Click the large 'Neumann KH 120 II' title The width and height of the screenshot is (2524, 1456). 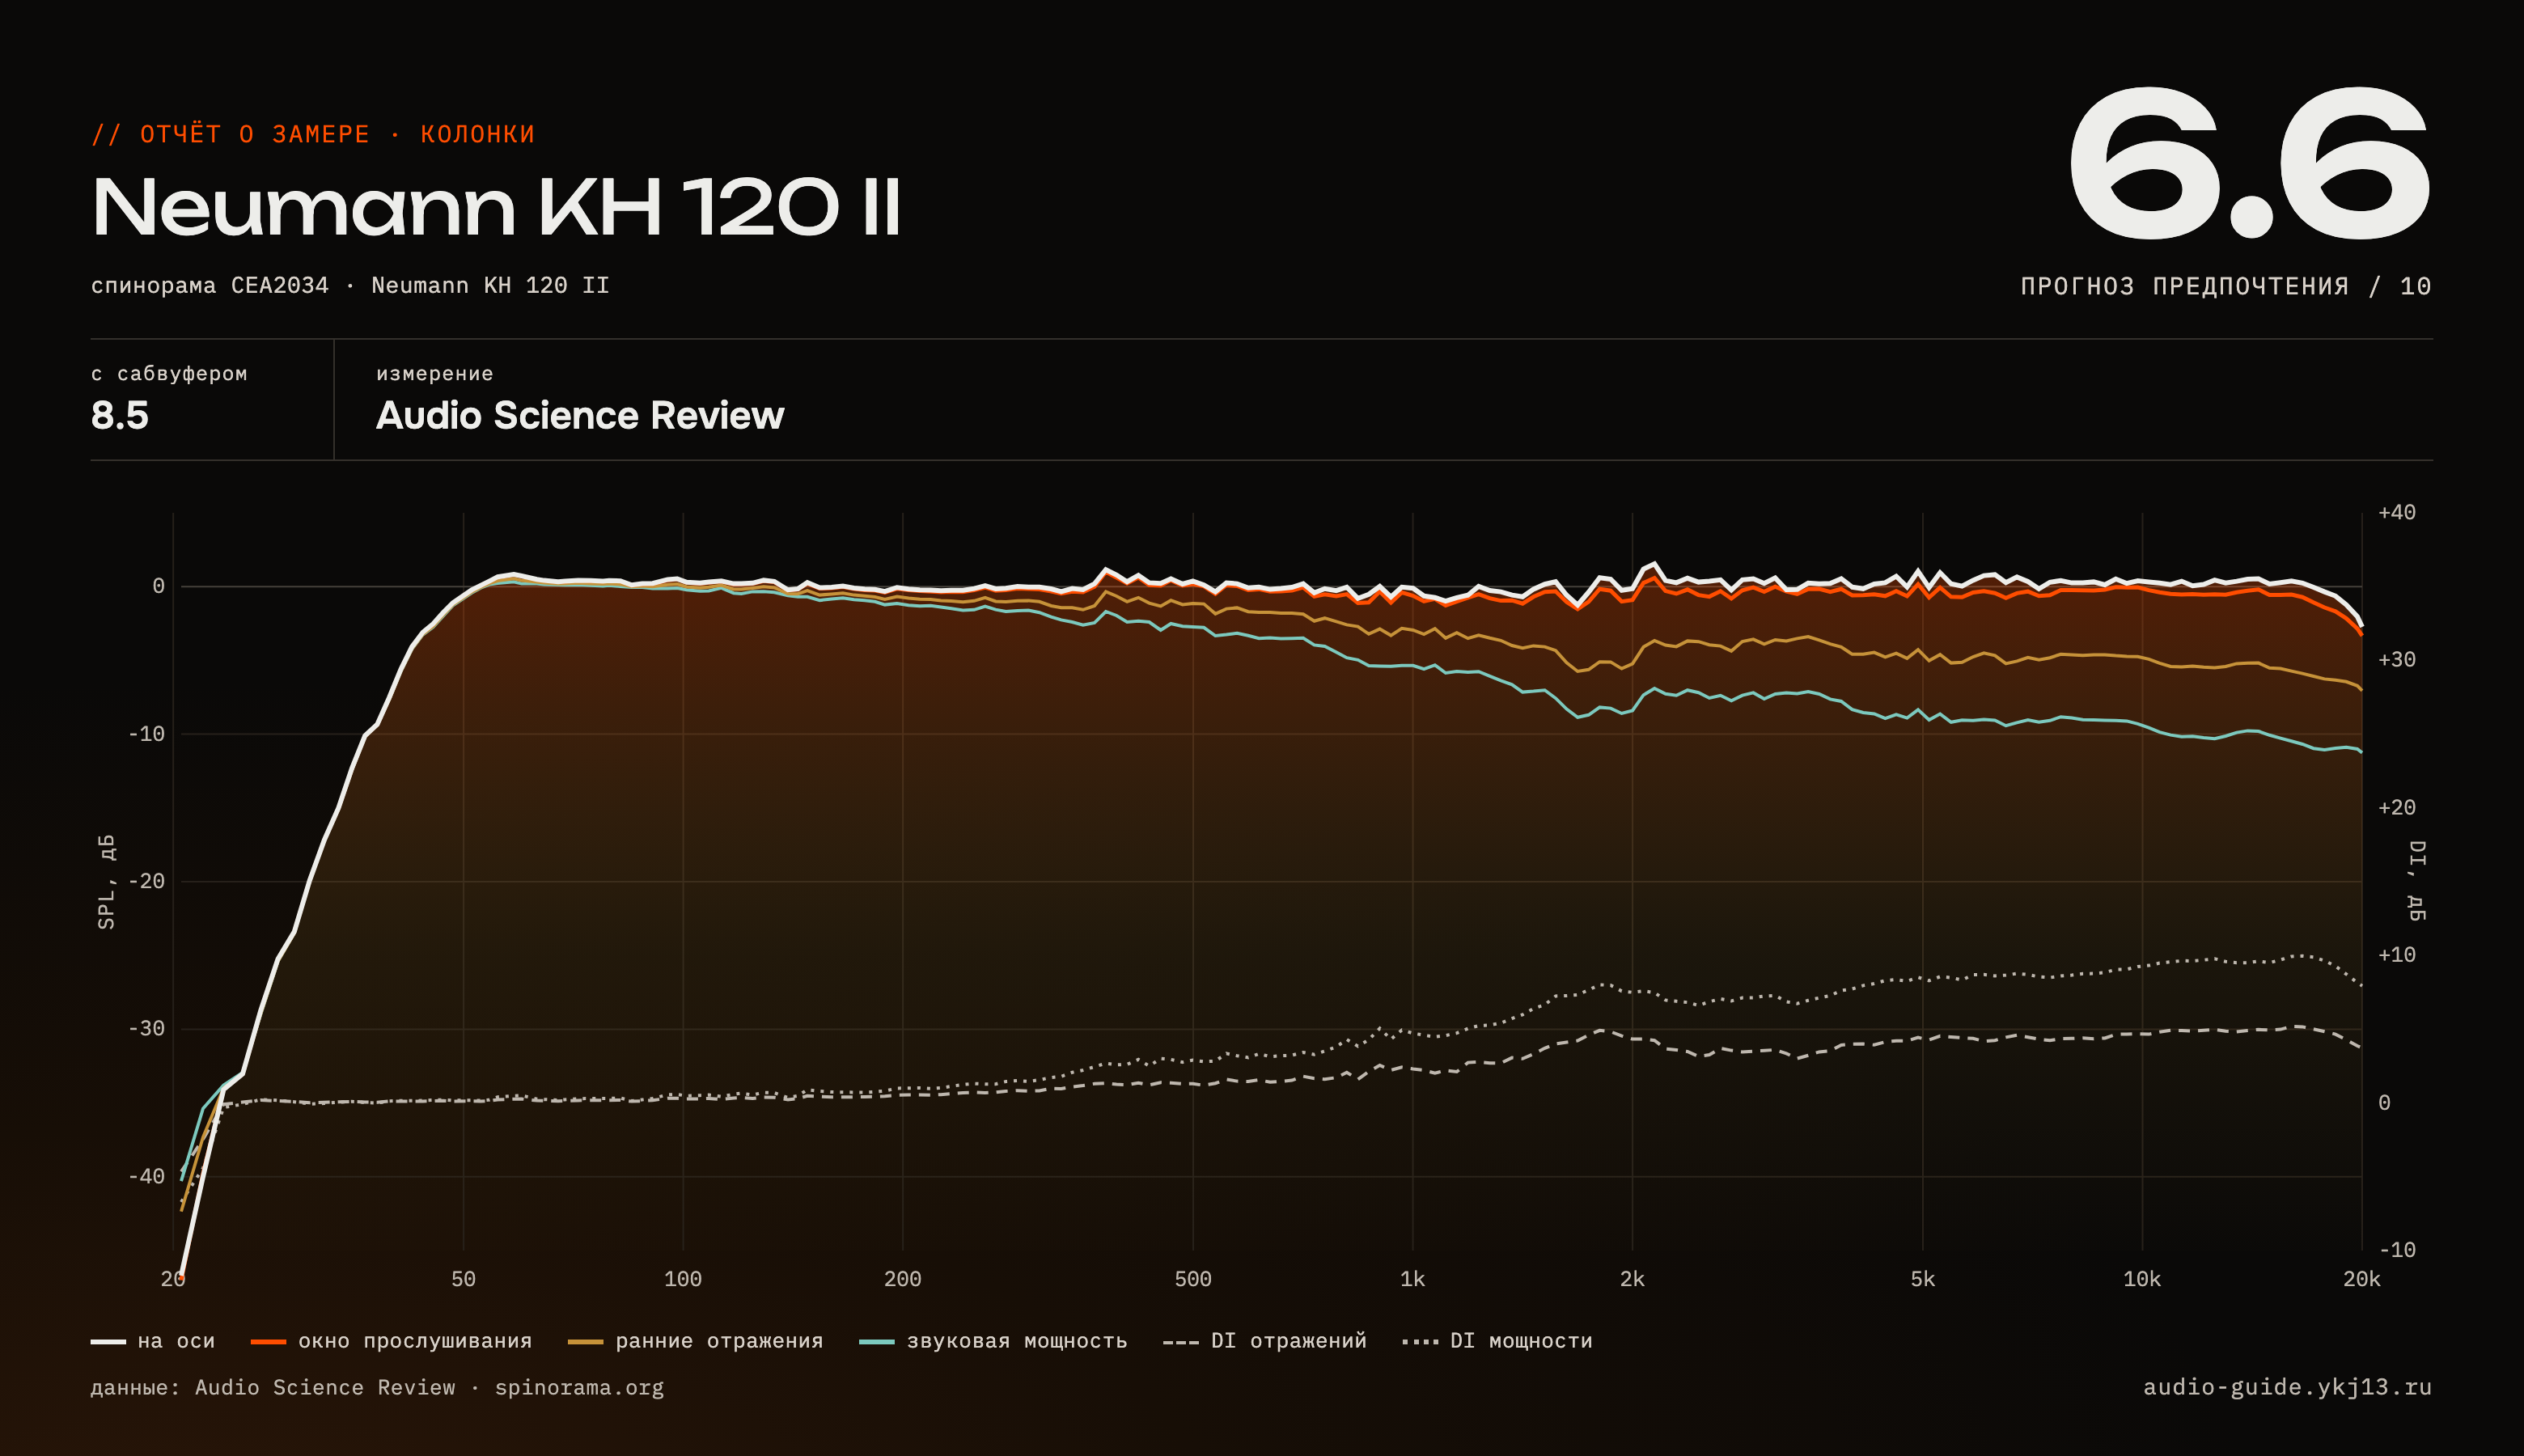pos(497,208)
